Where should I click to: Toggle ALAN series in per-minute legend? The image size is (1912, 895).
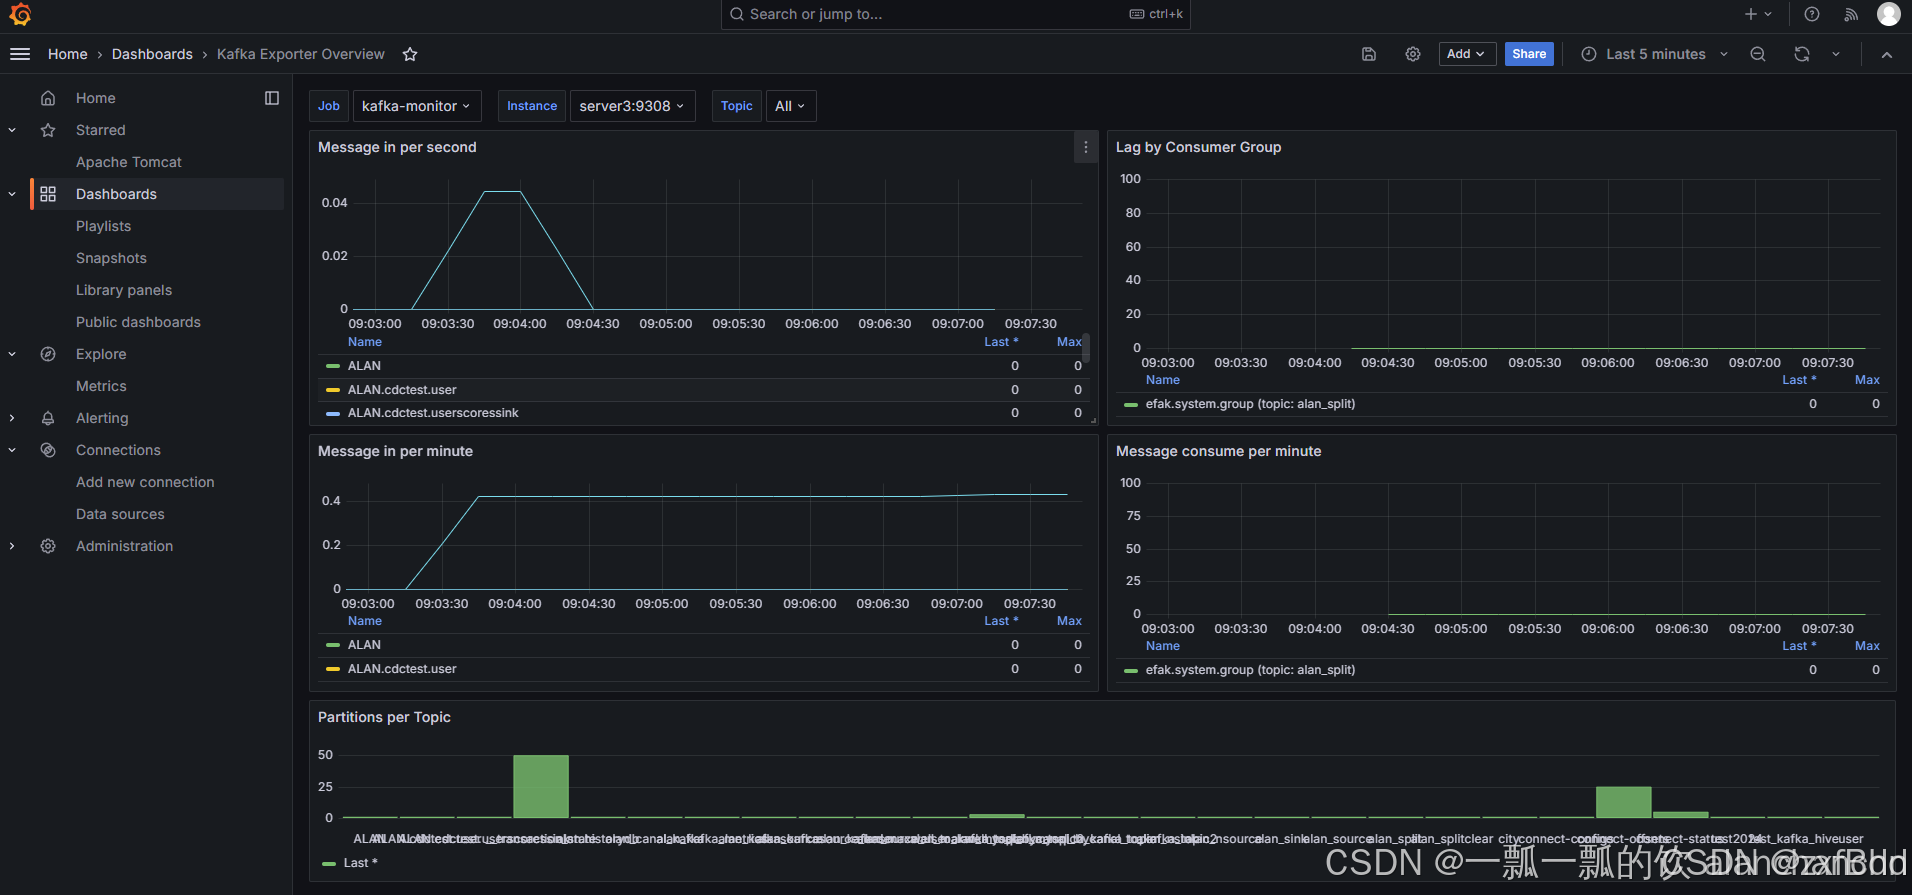pyautogui.click(x=364, y=645)
